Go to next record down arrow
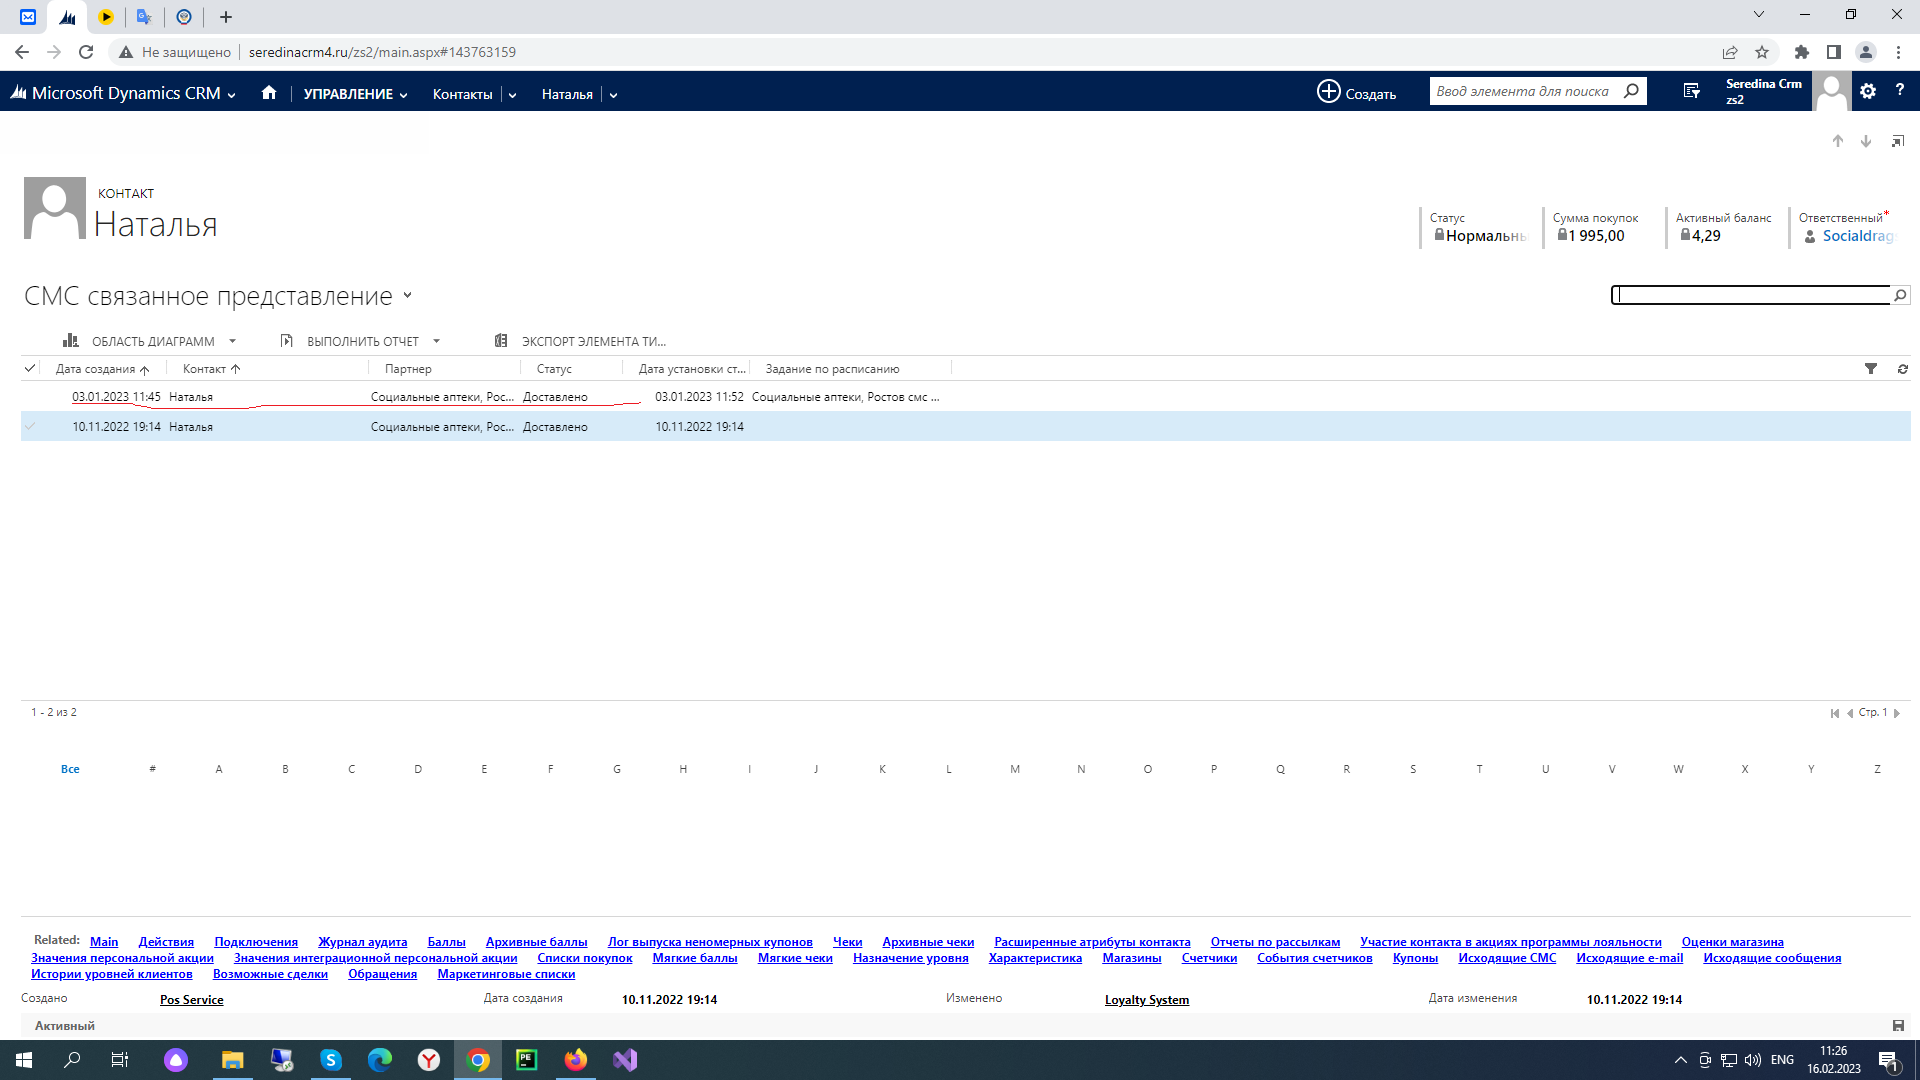 pyautogui.click(x=1866, y=142)
